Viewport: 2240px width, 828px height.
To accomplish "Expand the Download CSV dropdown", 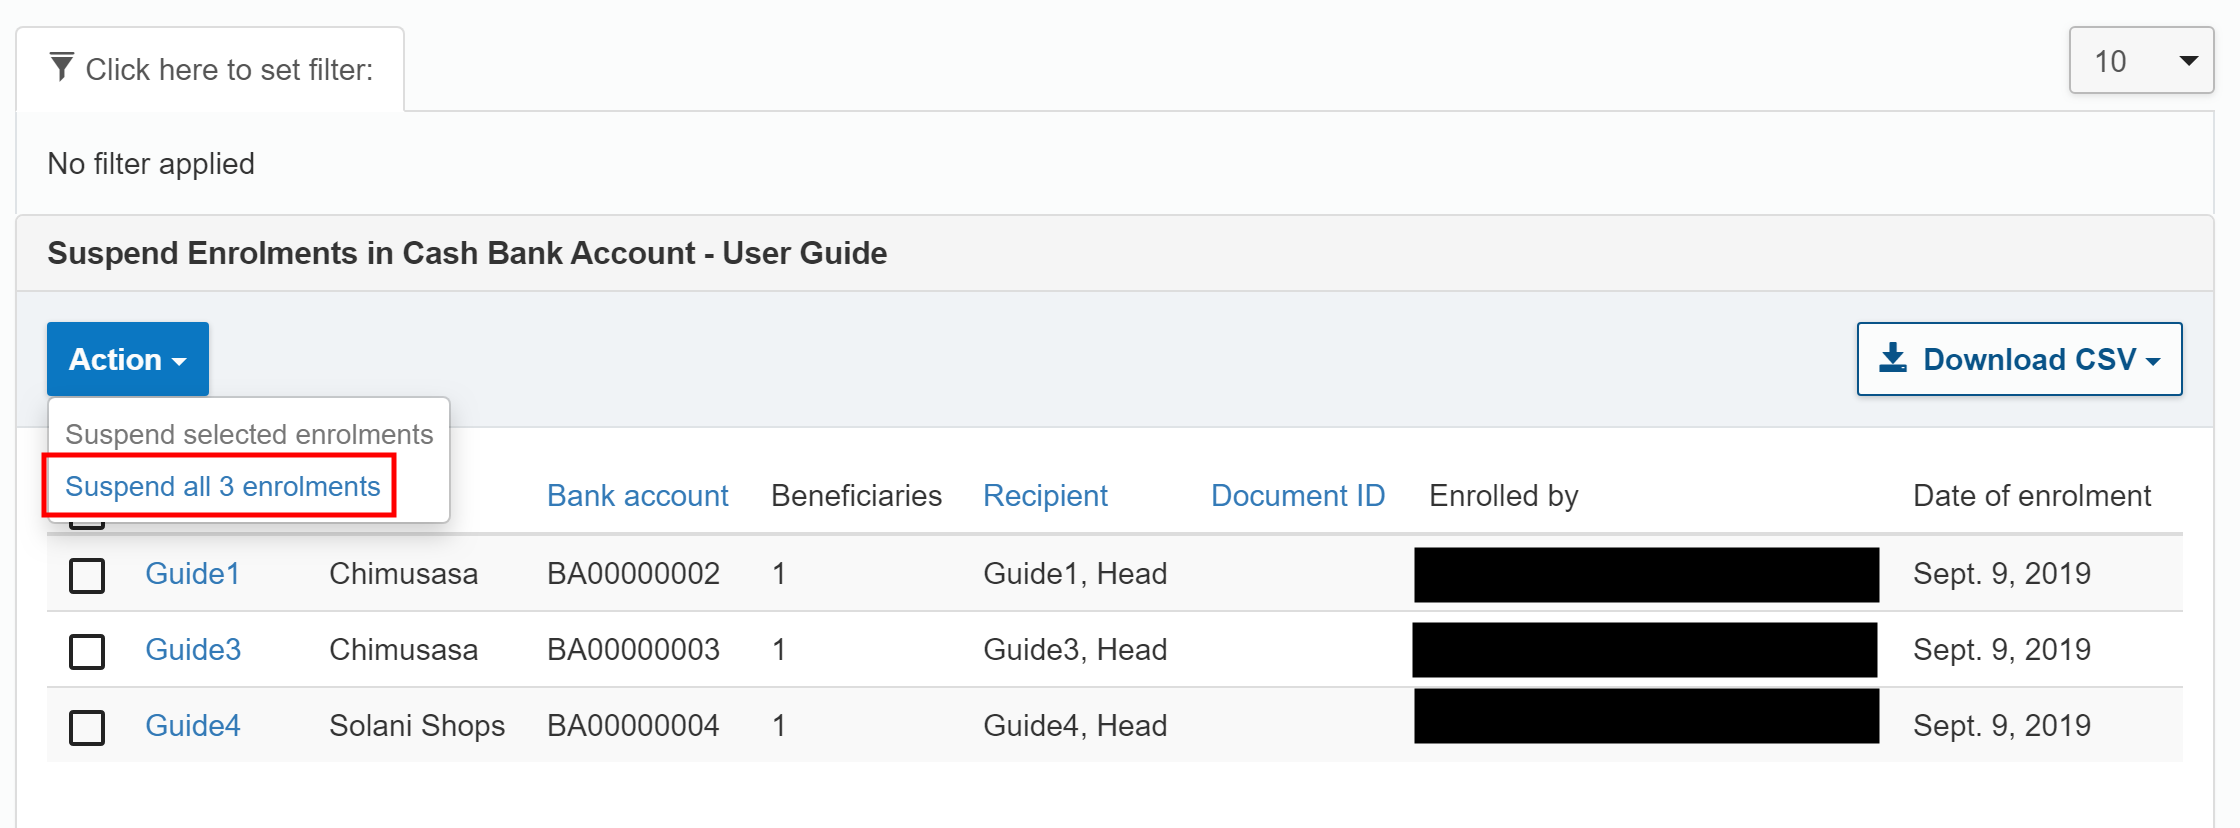I will tap(2019, 359).
